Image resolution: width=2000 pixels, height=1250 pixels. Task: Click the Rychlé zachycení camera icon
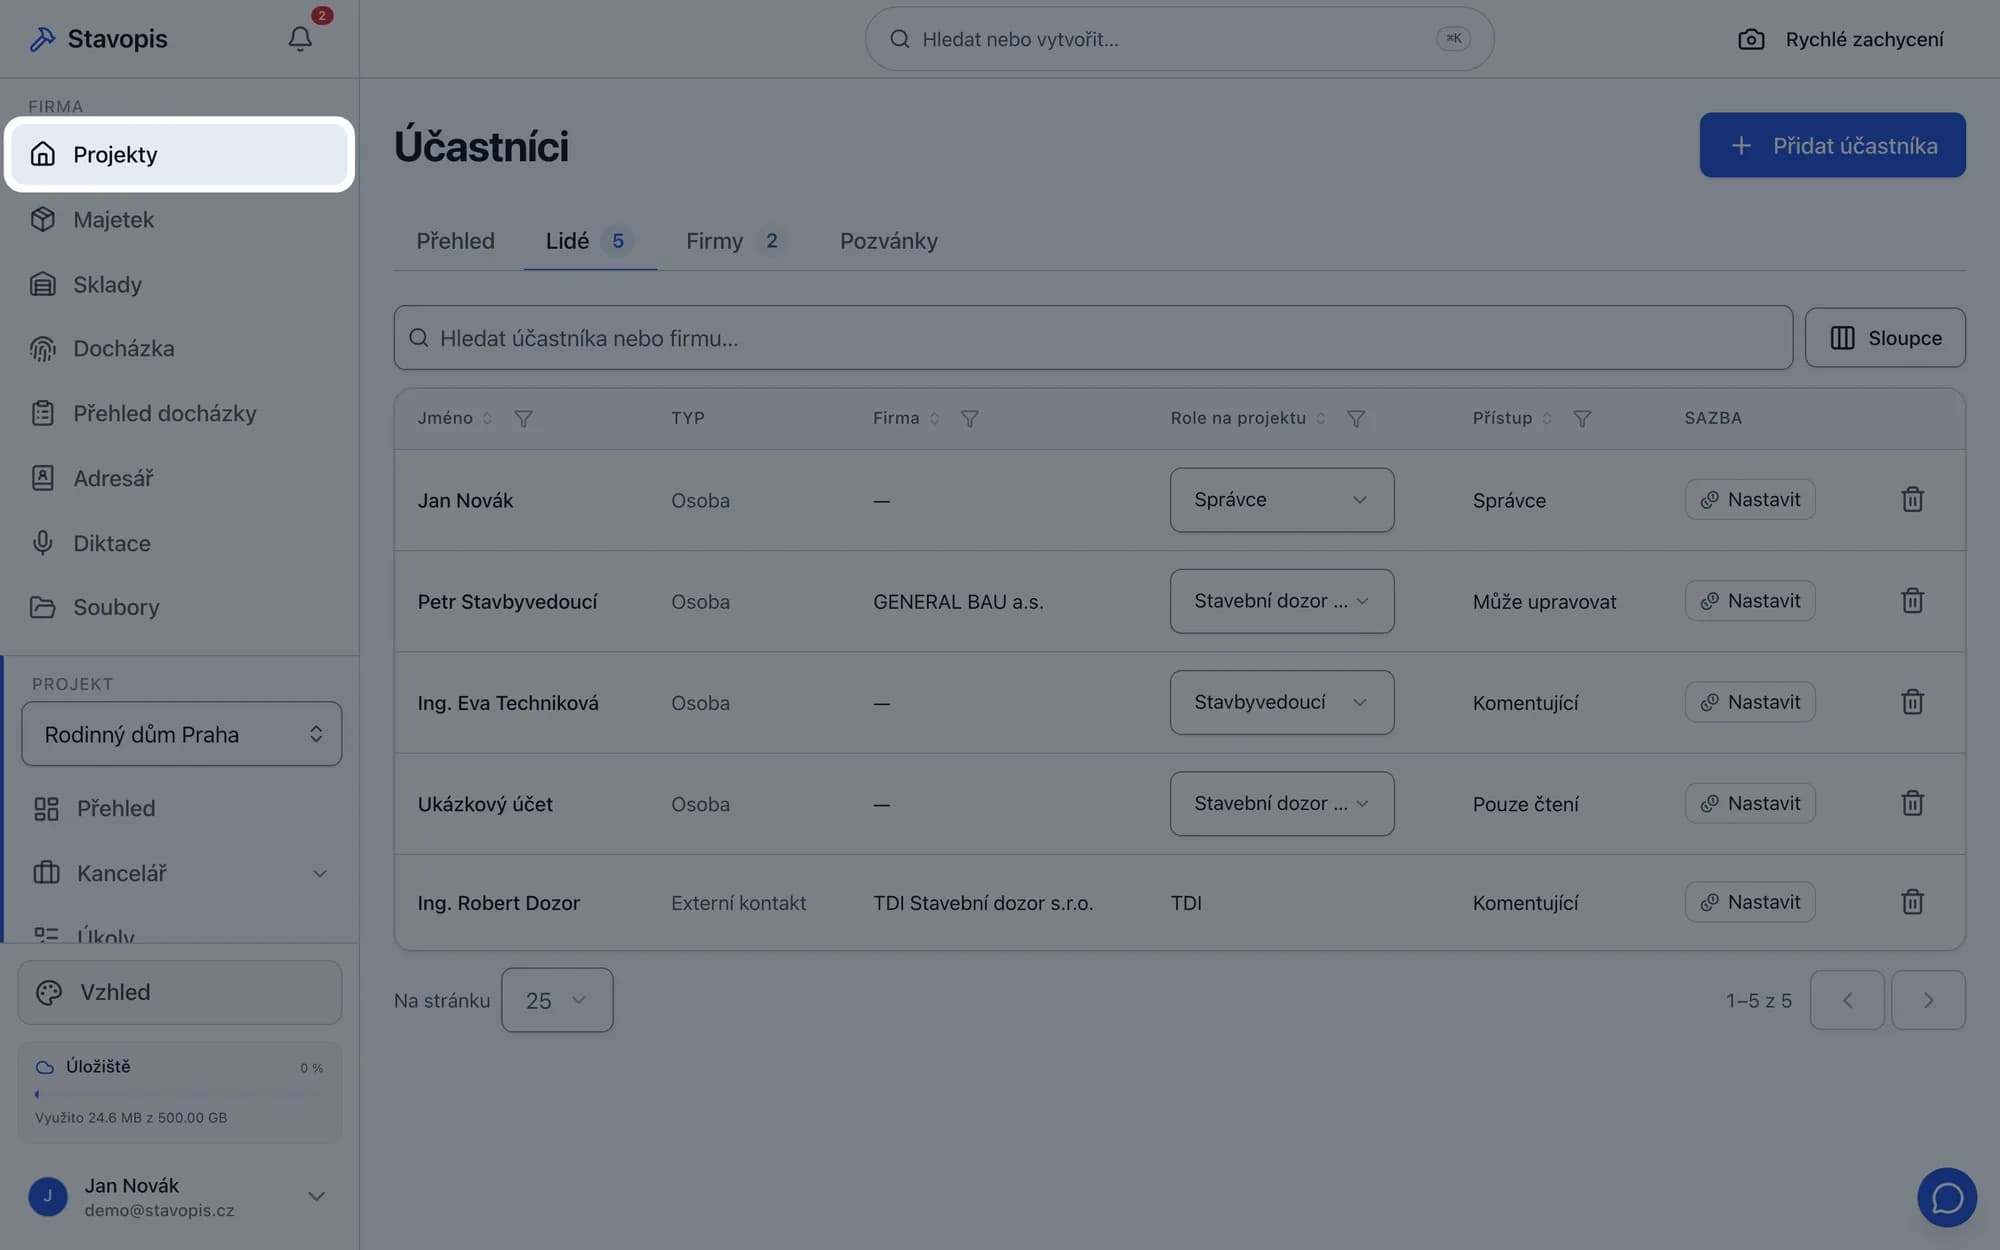coord(1751,39)
